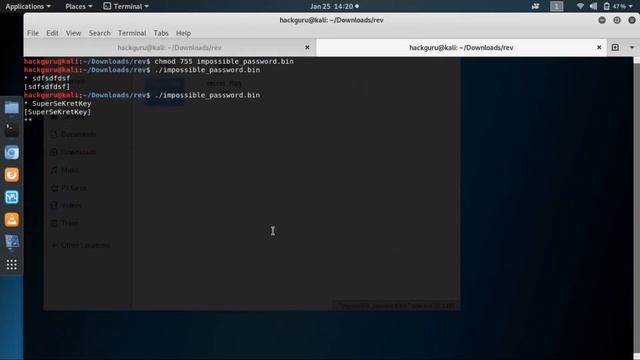
Task: Switch to the first inactive terminal tab
Action: tap(169, 48)
